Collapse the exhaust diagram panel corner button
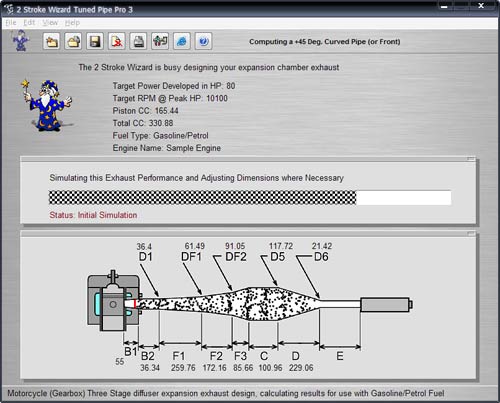This screenshot has height=403, width=500. (471, 234)
